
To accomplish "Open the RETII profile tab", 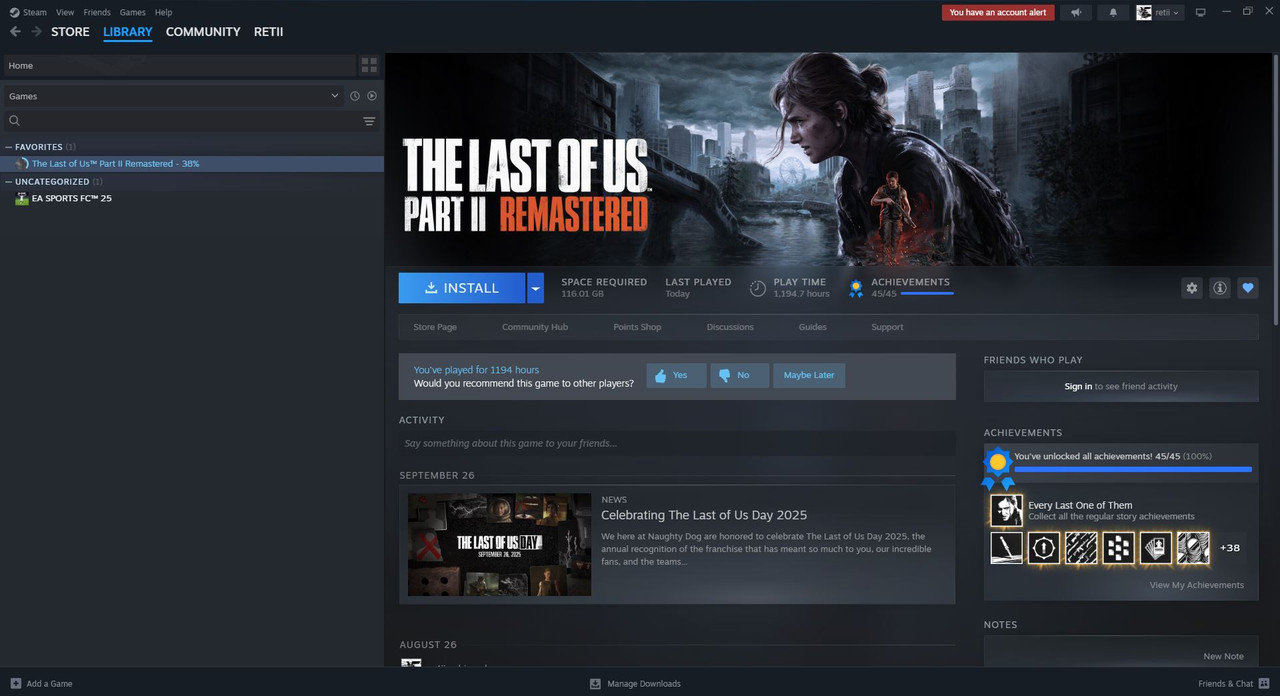I will point(268,32).
